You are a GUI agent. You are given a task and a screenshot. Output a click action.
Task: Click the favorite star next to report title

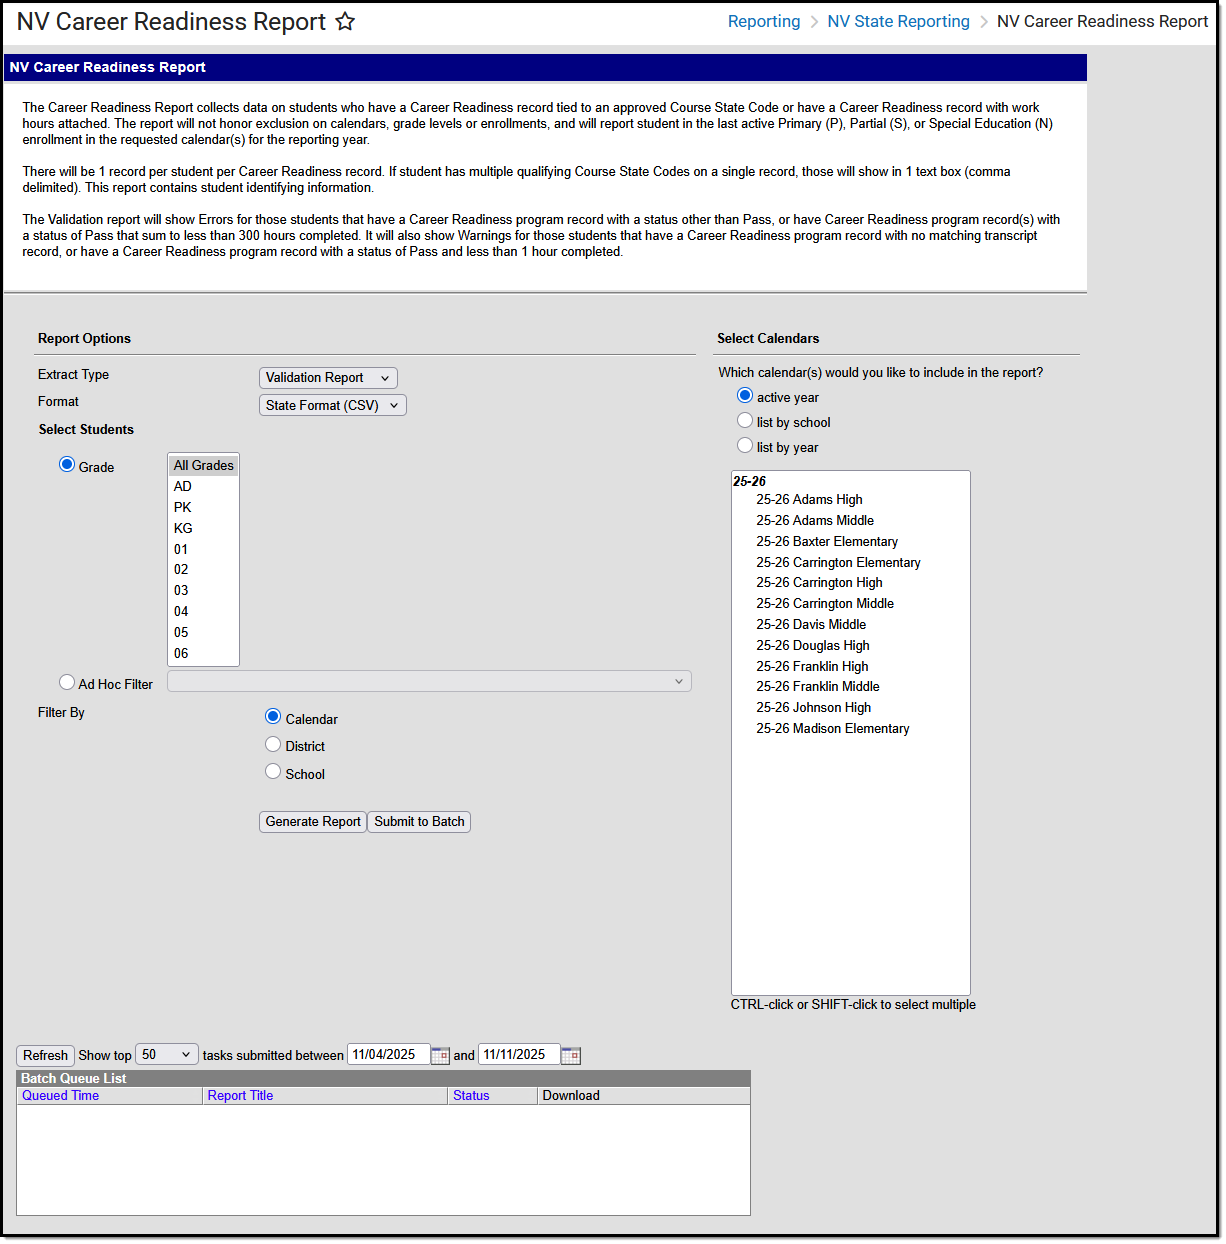[x=345, y=21]
